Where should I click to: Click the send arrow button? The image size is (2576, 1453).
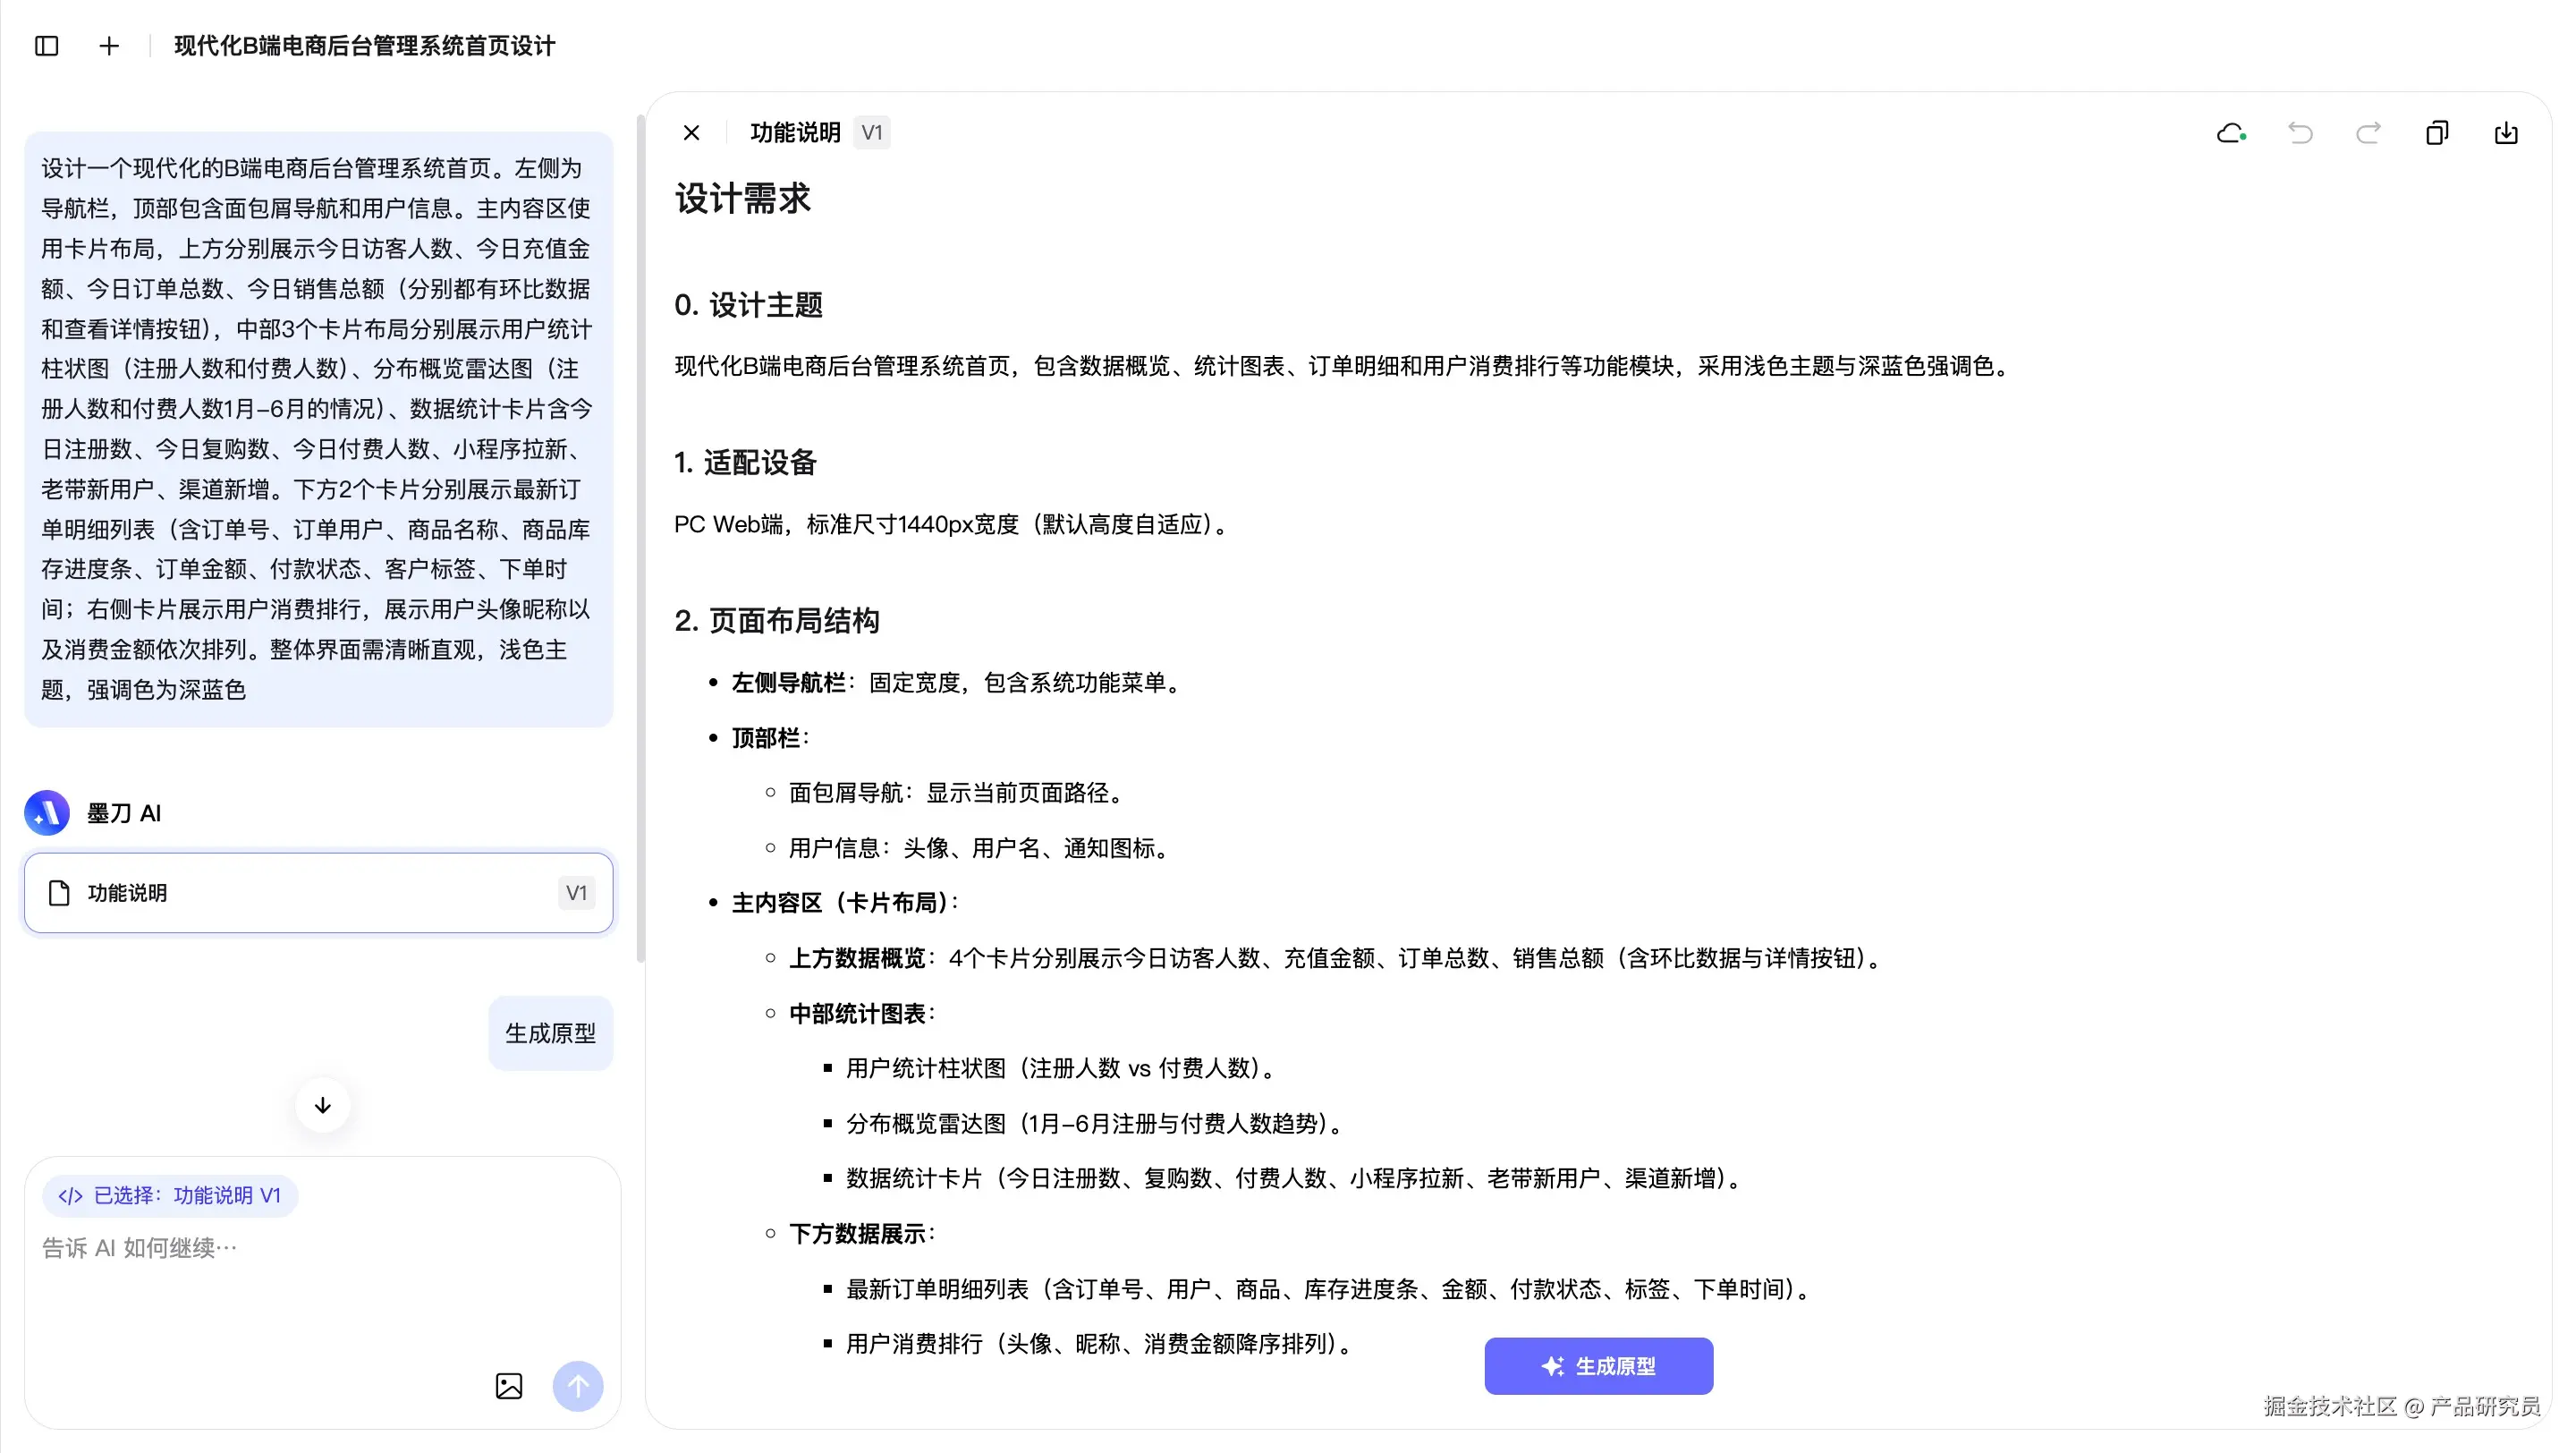[x=578, y=1386]
